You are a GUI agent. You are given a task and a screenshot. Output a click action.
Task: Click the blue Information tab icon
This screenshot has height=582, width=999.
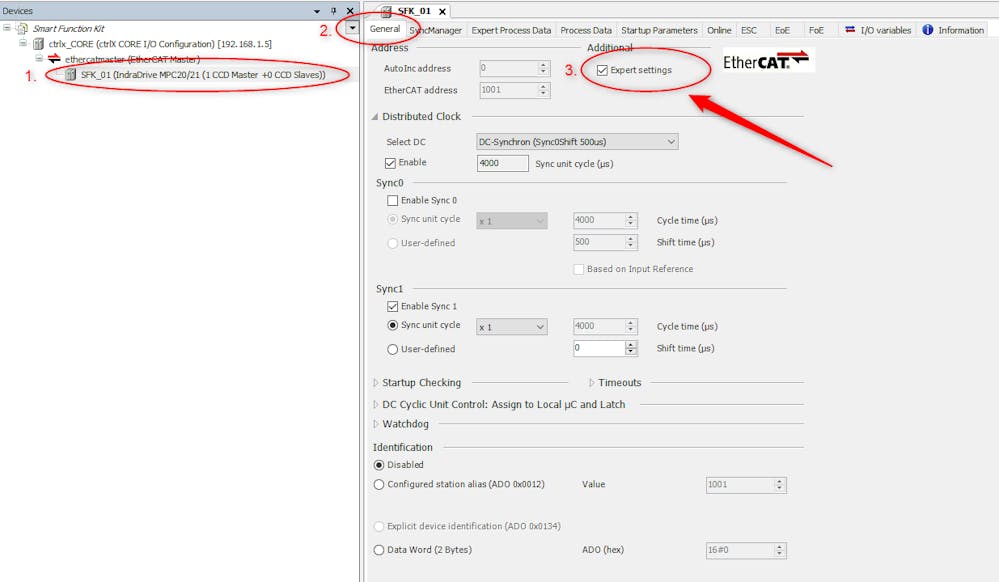coord(928,30)
